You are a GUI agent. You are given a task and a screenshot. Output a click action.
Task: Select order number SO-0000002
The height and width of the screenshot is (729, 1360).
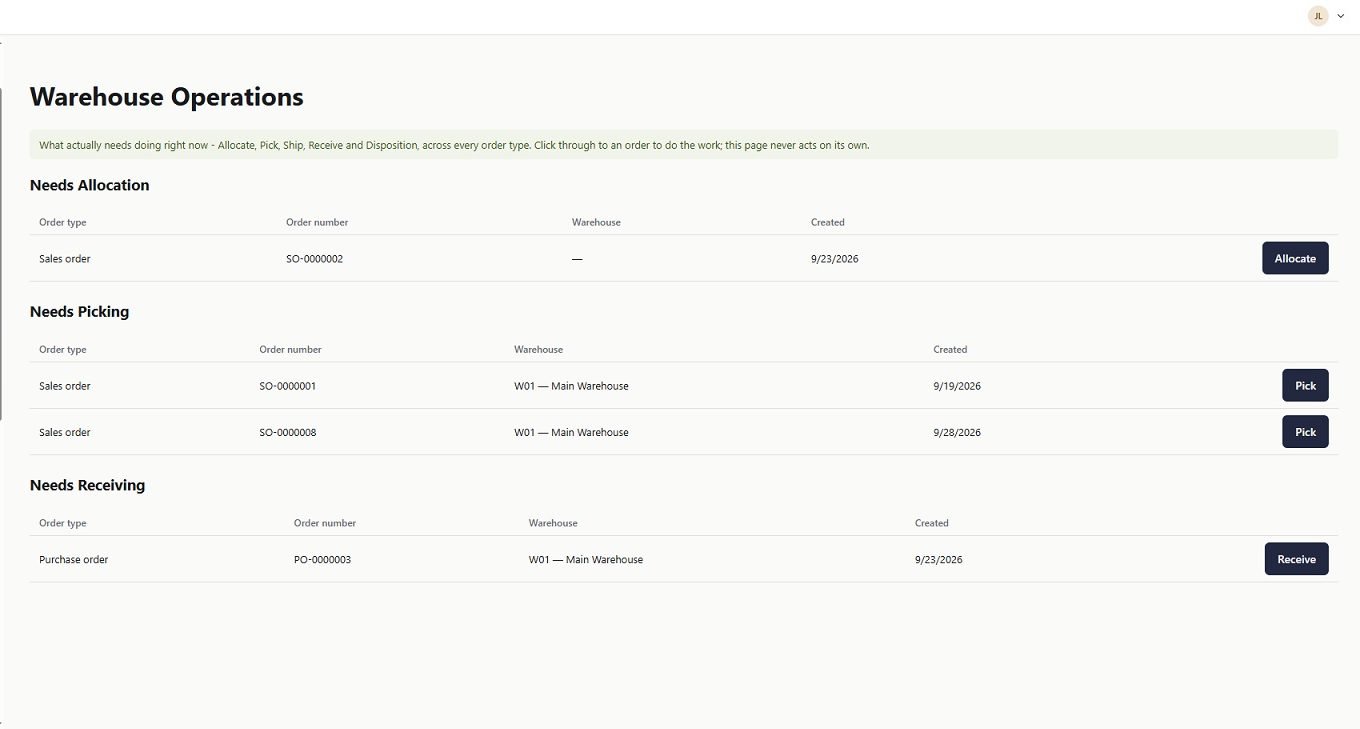314,259
